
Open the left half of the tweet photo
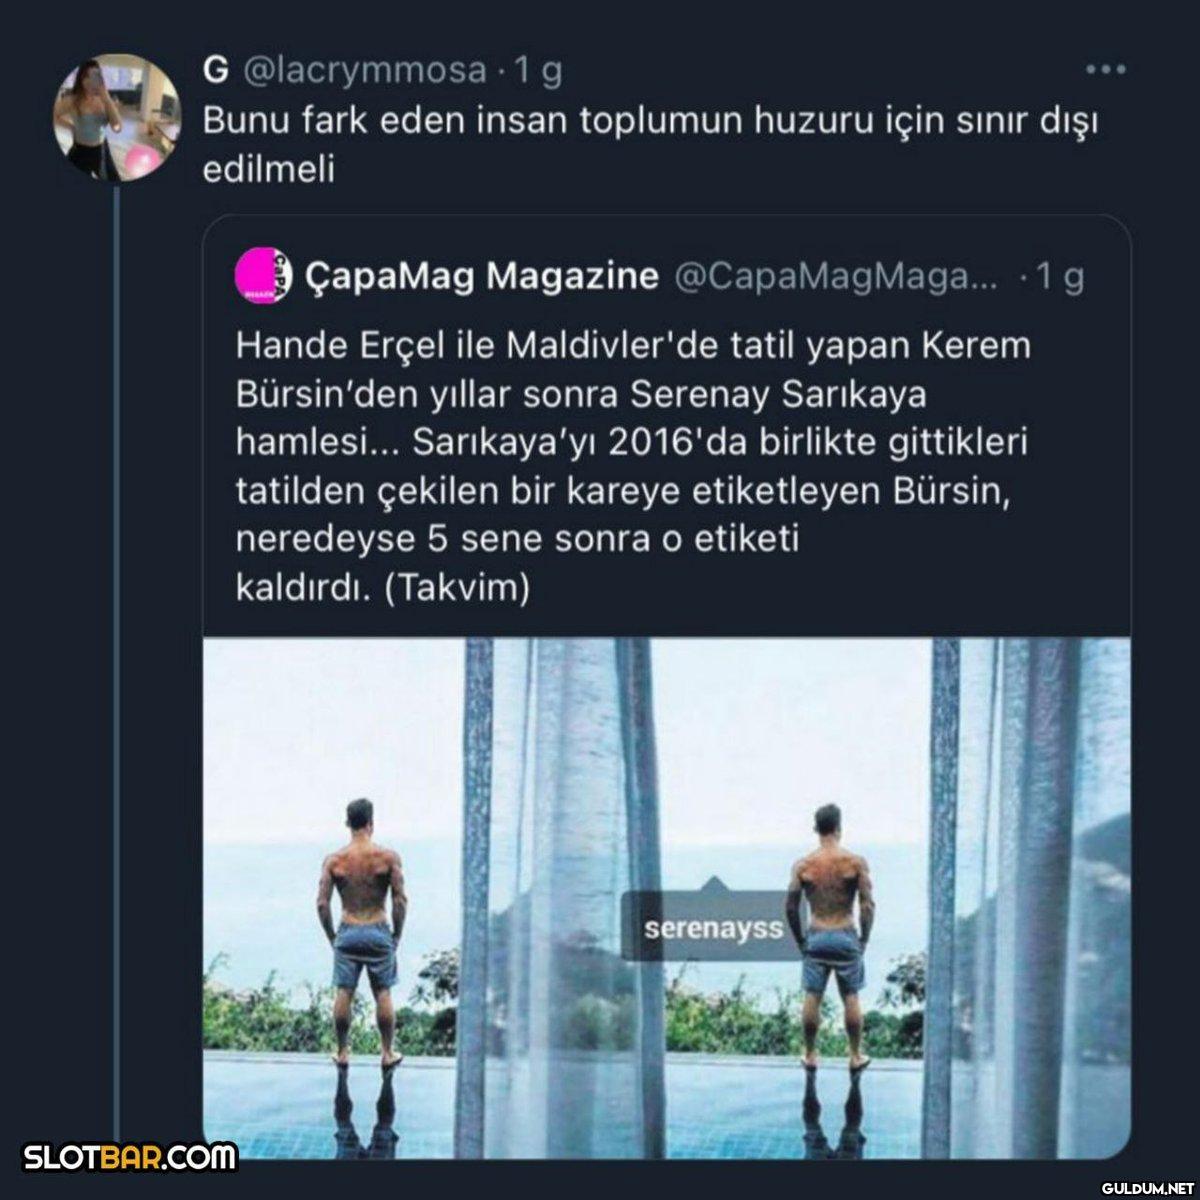pyautogui.click(x=436, y=897)
